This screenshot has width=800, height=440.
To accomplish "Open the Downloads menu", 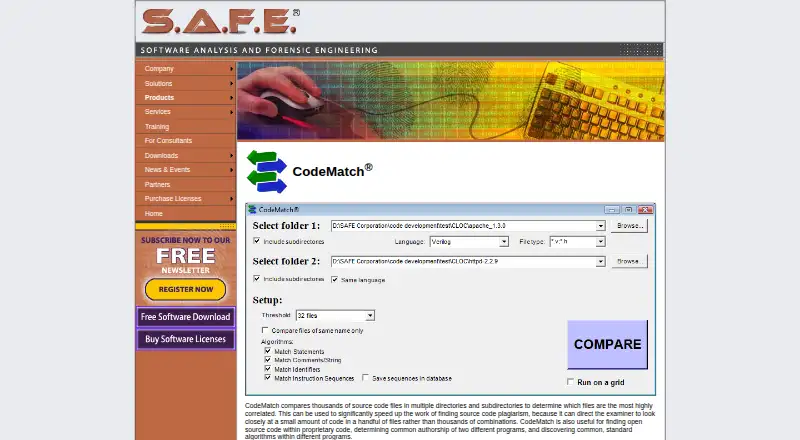I will (185, 156).
